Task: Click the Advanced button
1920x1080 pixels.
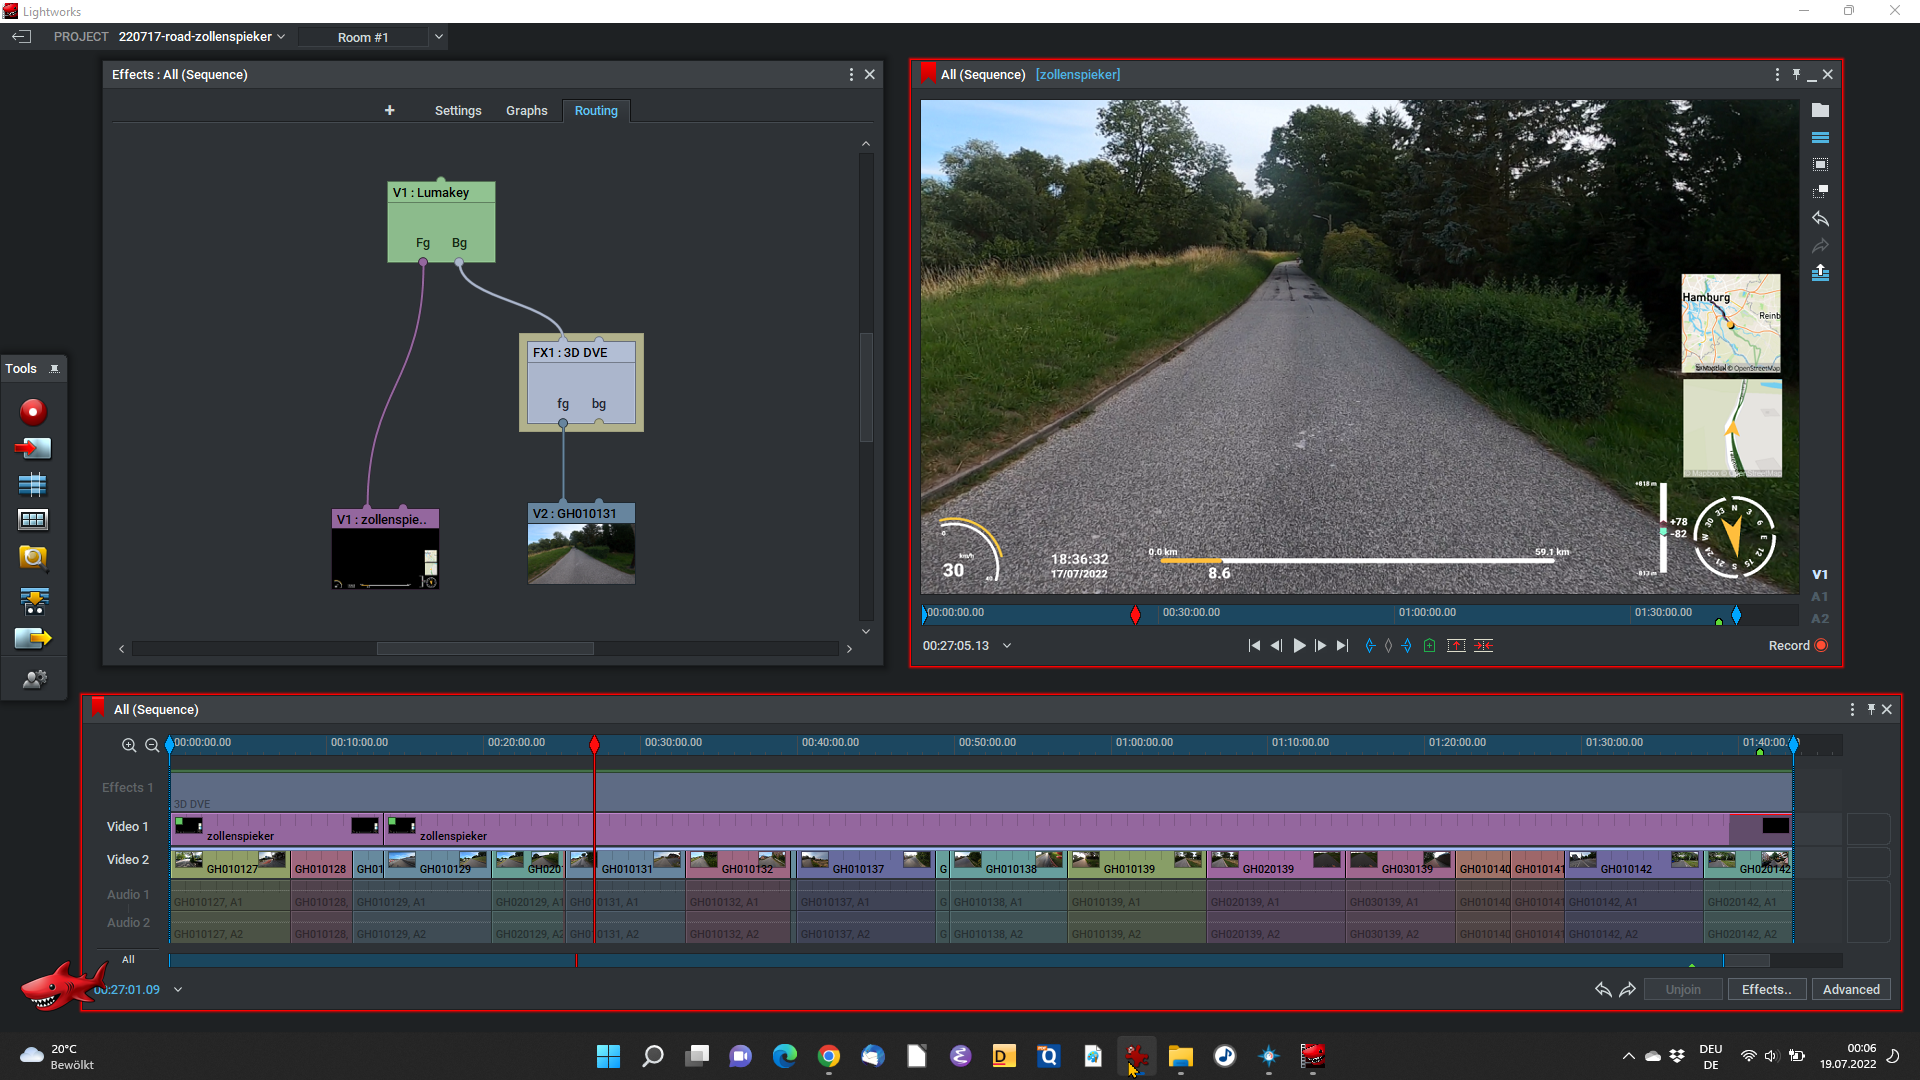Action: pos(1851,989)
